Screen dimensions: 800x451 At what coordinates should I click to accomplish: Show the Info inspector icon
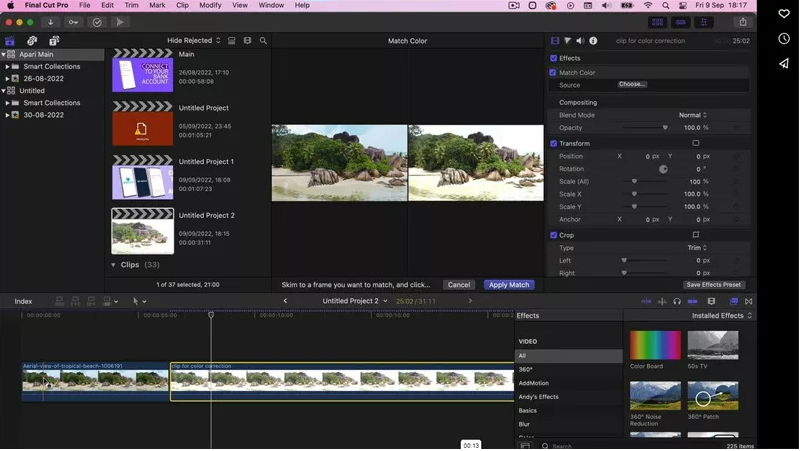(593, 41)
